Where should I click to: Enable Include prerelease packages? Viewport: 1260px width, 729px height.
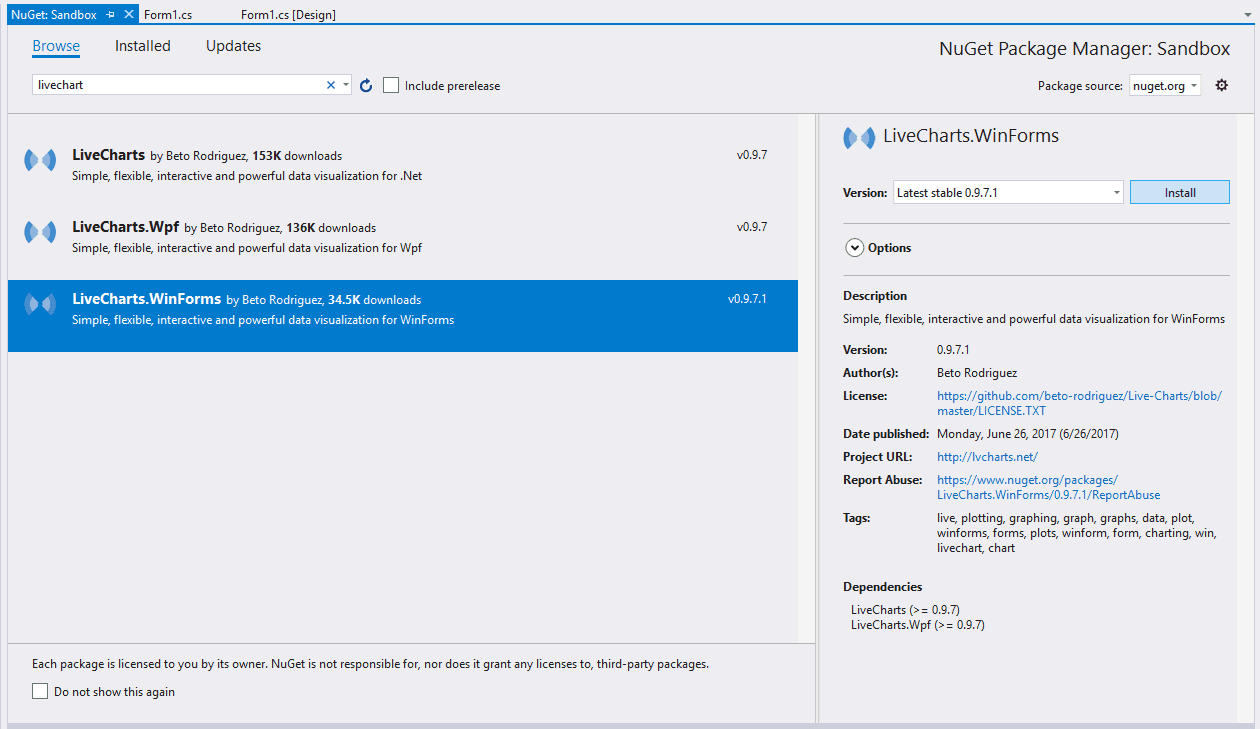(x=390, y=85)
